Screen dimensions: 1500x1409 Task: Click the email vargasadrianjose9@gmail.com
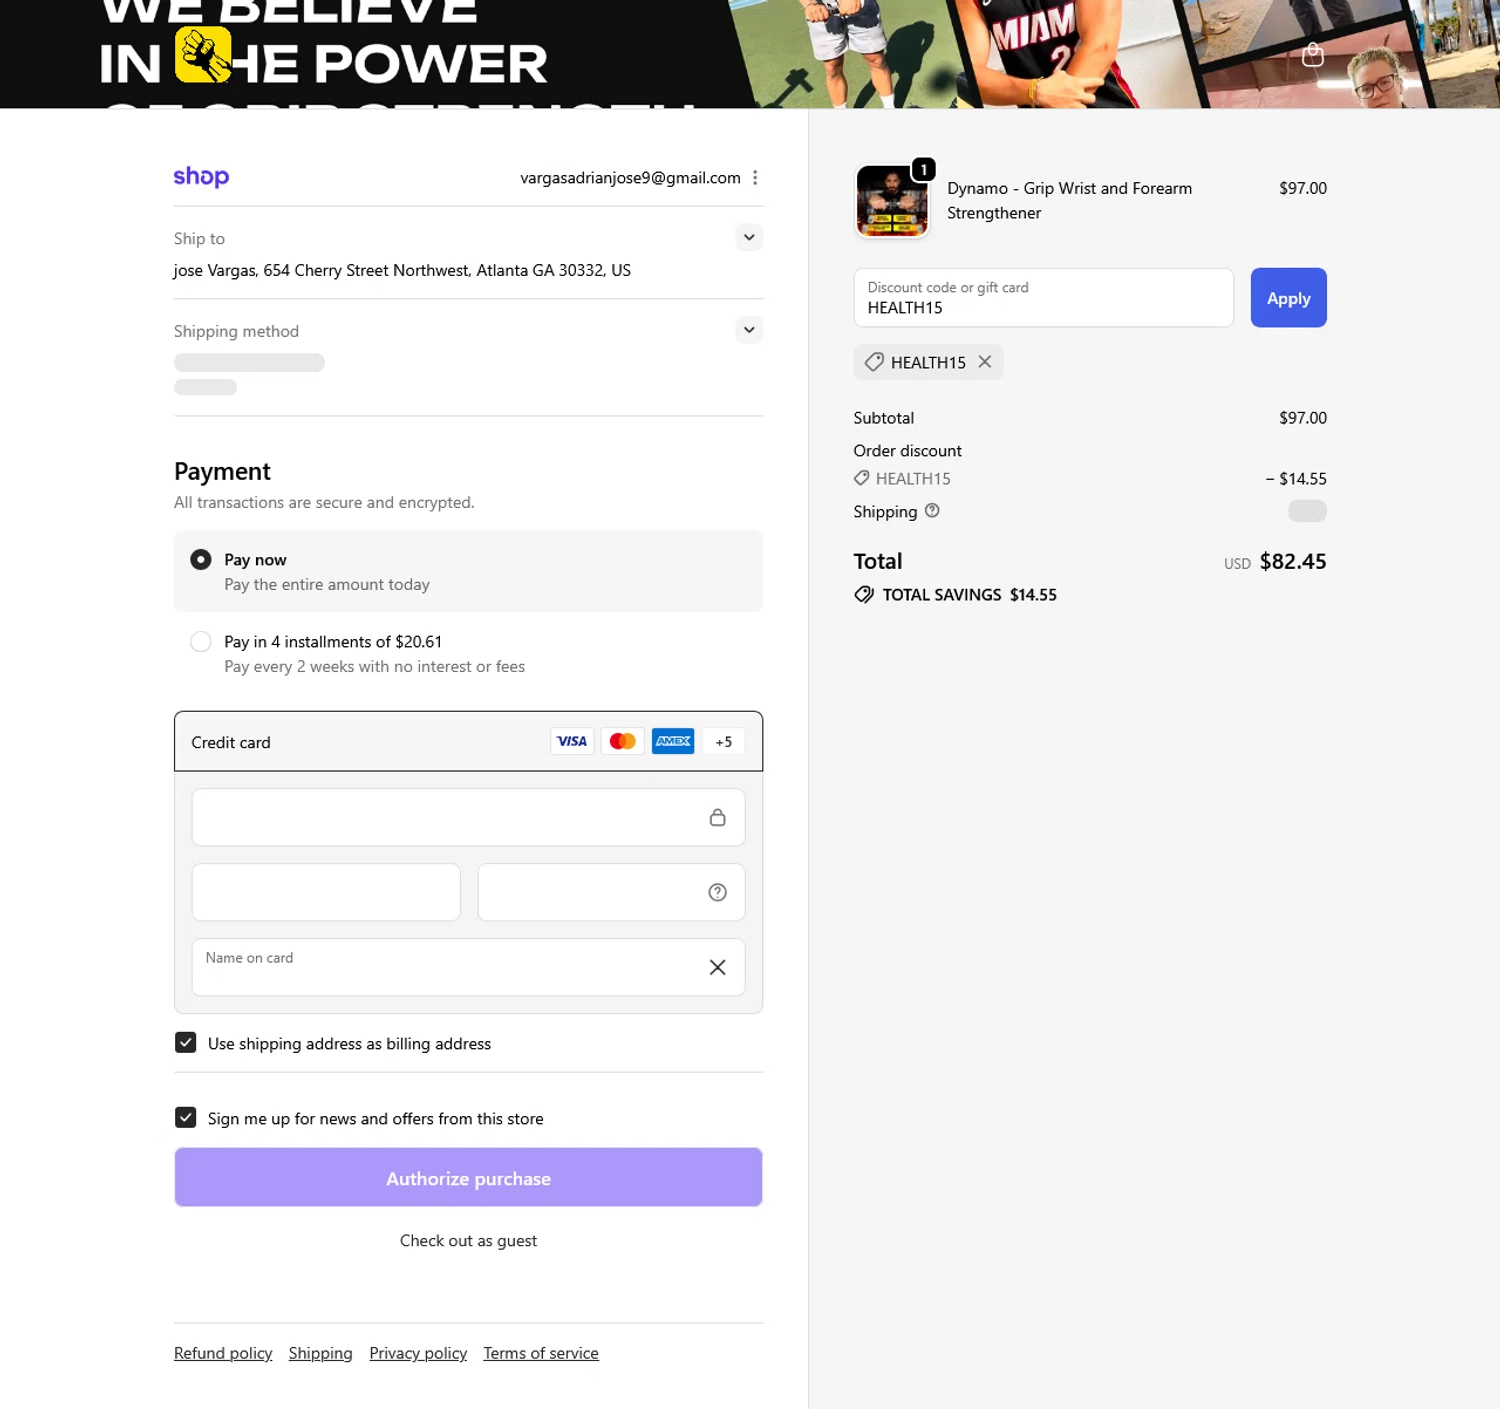click(x=630, y=178)
